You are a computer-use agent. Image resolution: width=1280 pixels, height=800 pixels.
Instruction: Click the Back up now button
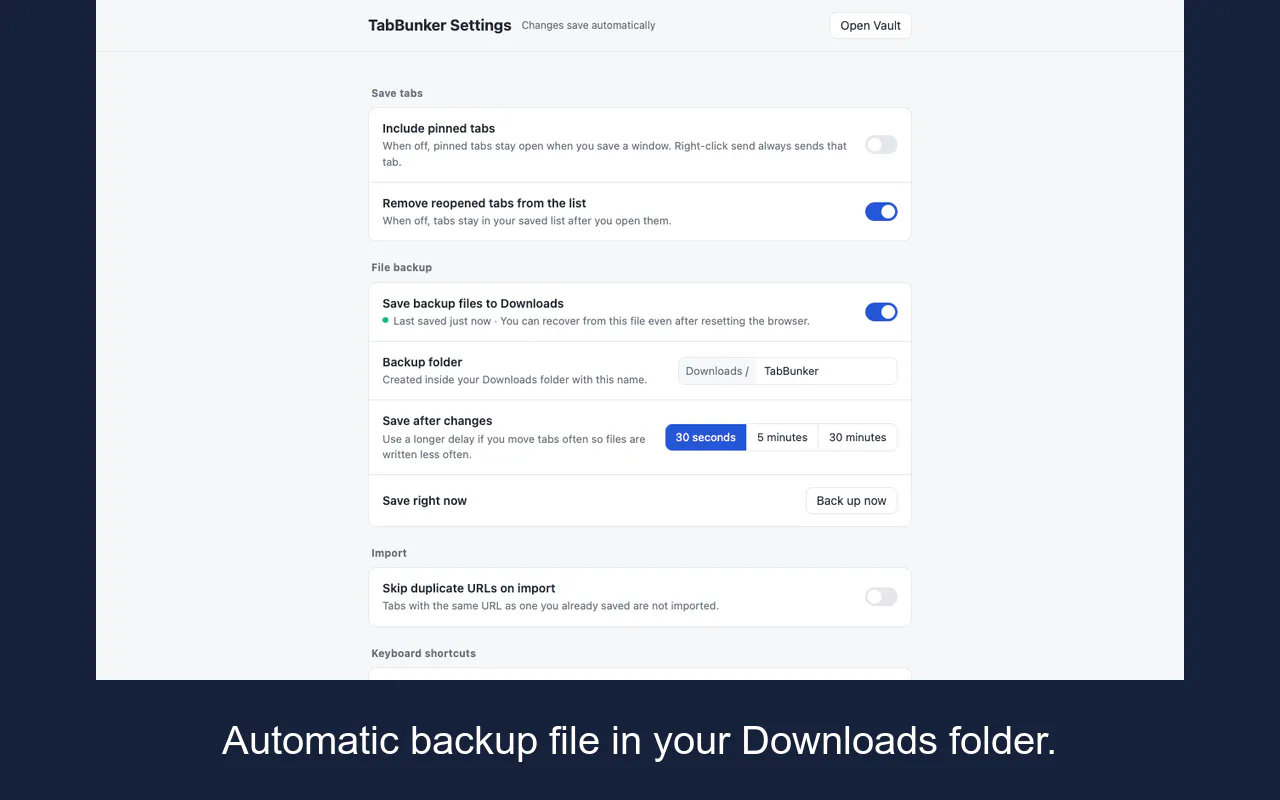[x=851, y=501]
